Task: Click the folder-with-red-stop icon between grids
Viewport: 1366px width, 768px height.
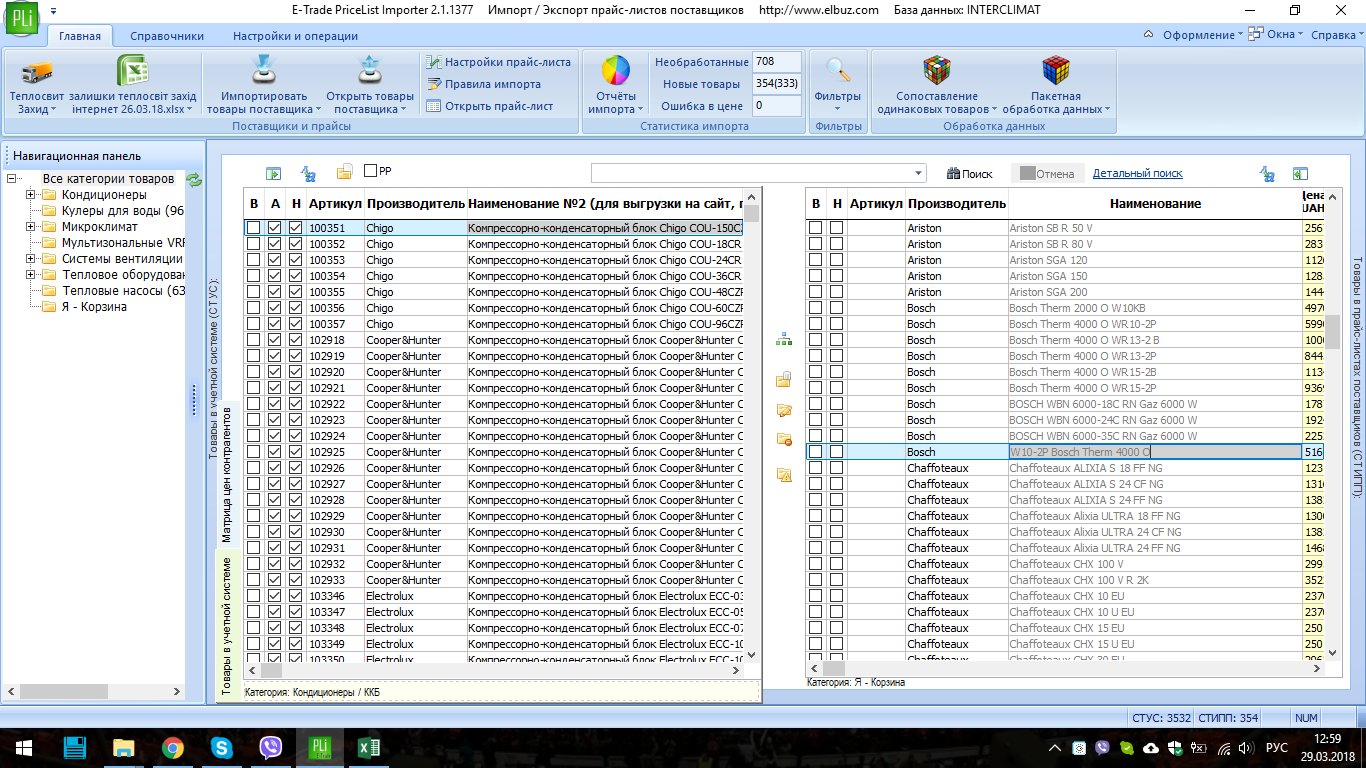Action: (784, 439)
